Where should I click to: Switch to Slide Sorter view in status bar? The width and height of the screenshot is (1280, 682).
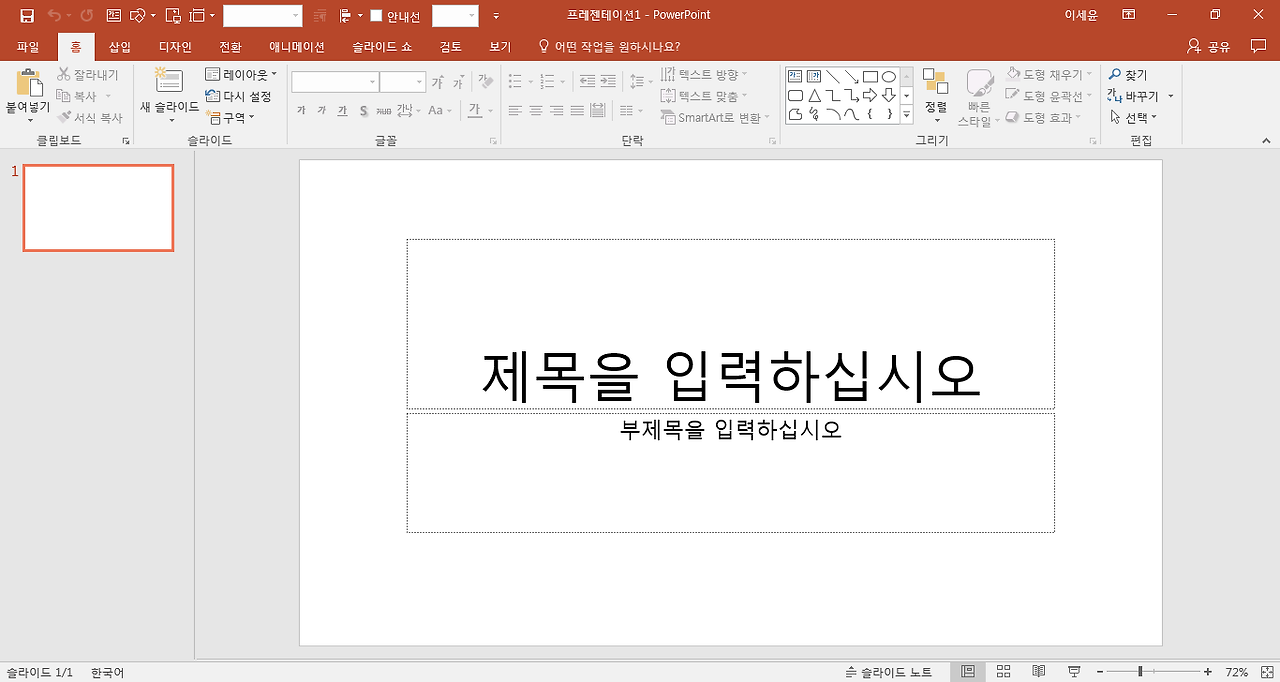point(1004,671)
